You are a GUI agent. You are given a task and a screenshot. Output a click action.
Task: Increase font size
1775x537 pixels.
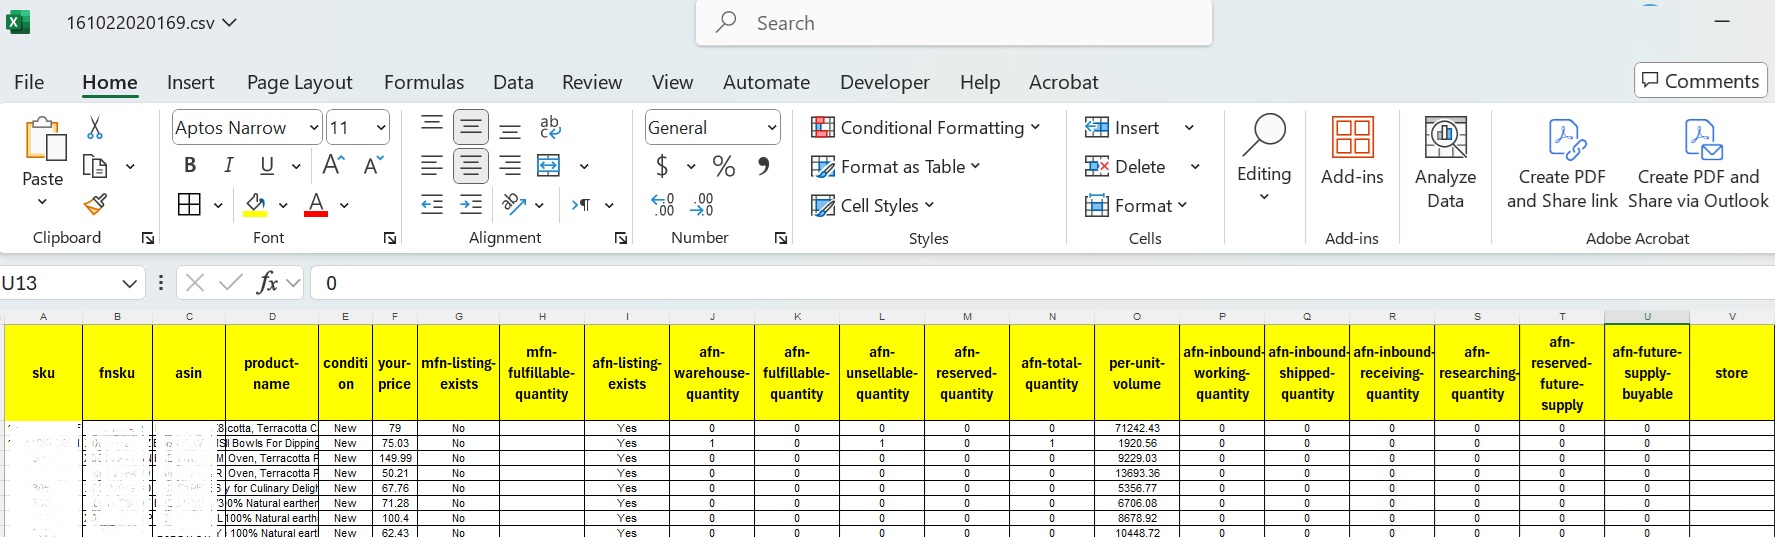[334, 165]
